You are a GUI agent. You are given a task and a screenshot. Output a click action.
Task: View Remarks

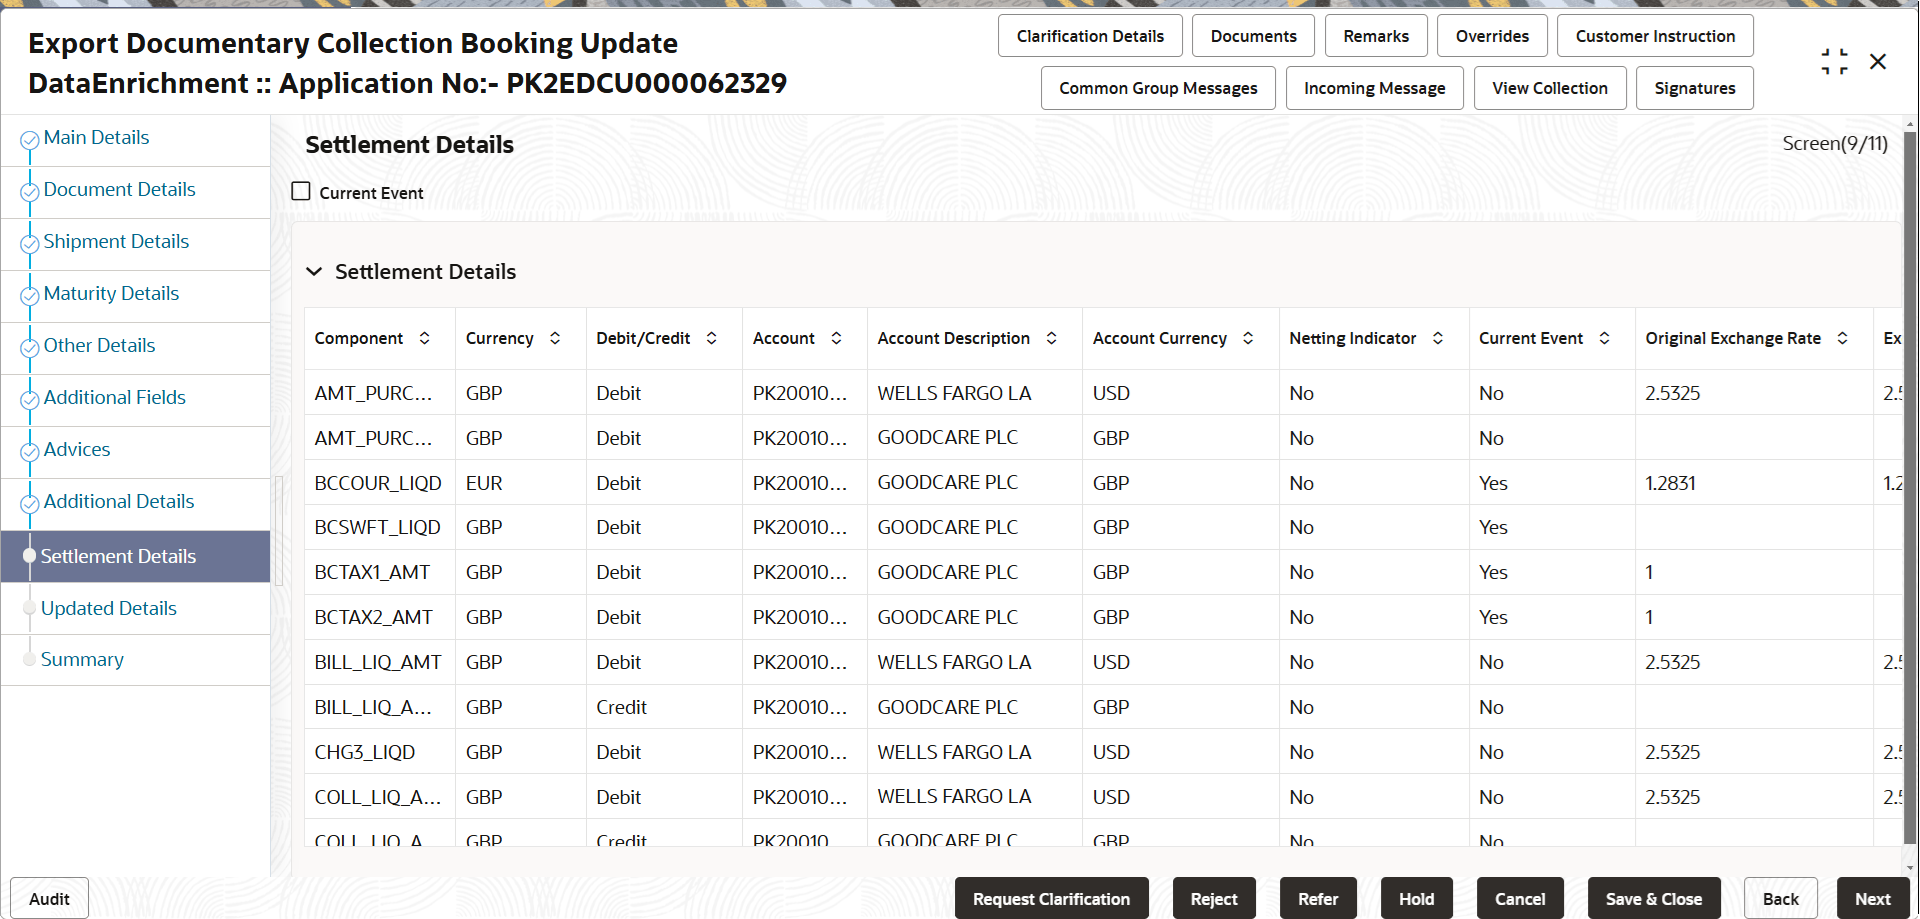click(x=1376, y=36)
